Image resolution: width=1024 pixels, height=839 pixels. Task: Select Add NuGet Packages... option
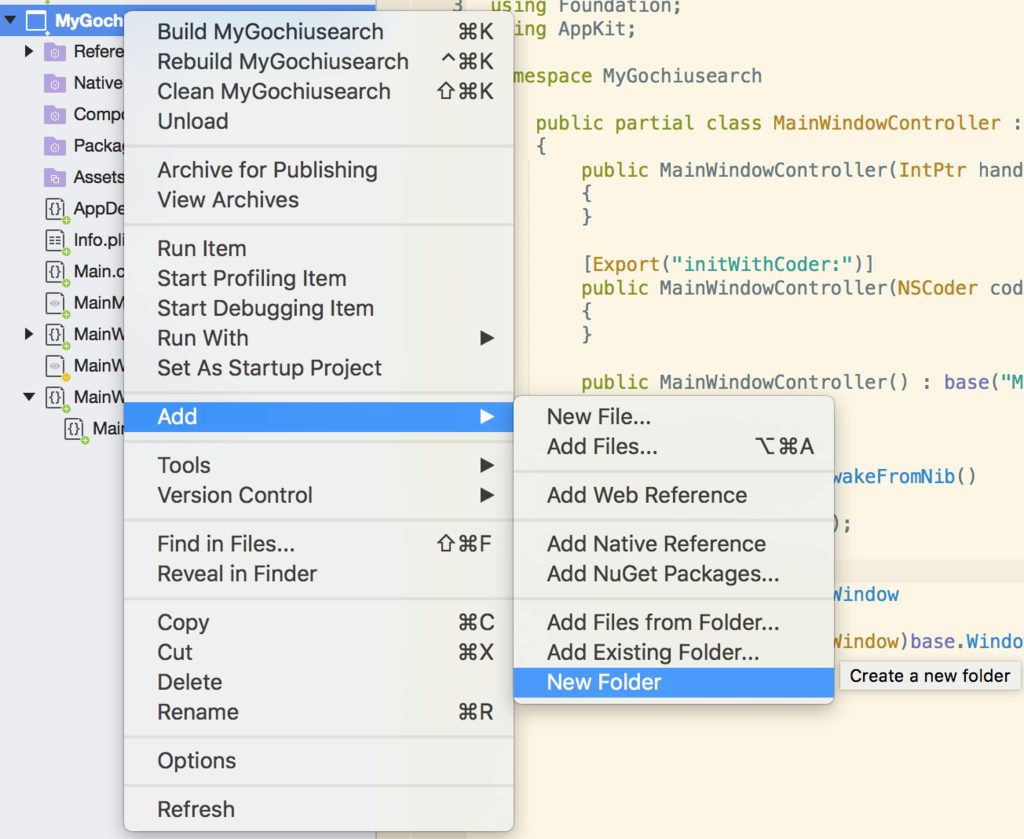tap(662, 574)
